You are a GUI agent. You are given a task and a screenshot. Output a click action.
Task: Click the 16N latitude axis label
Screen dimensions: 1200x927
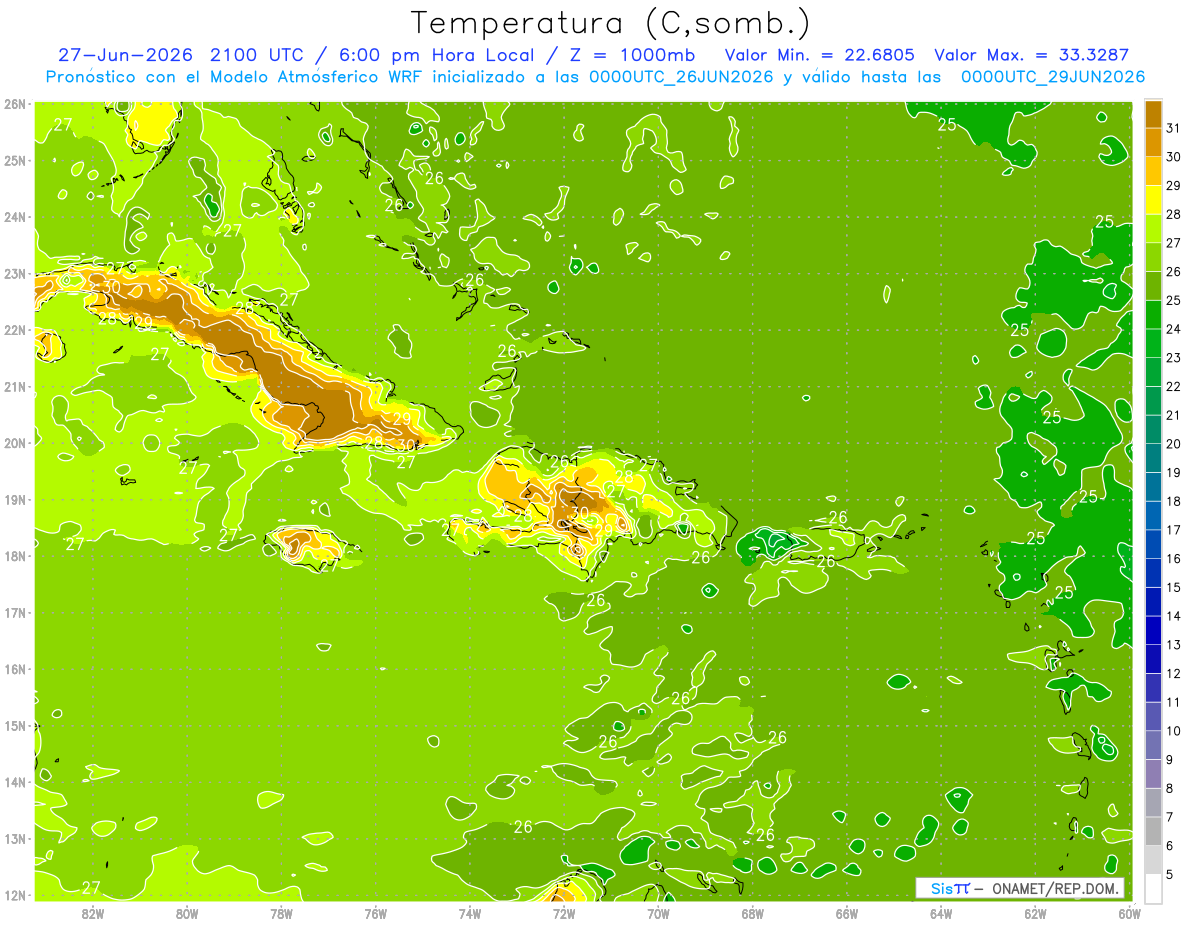click(x=15, y=669)
